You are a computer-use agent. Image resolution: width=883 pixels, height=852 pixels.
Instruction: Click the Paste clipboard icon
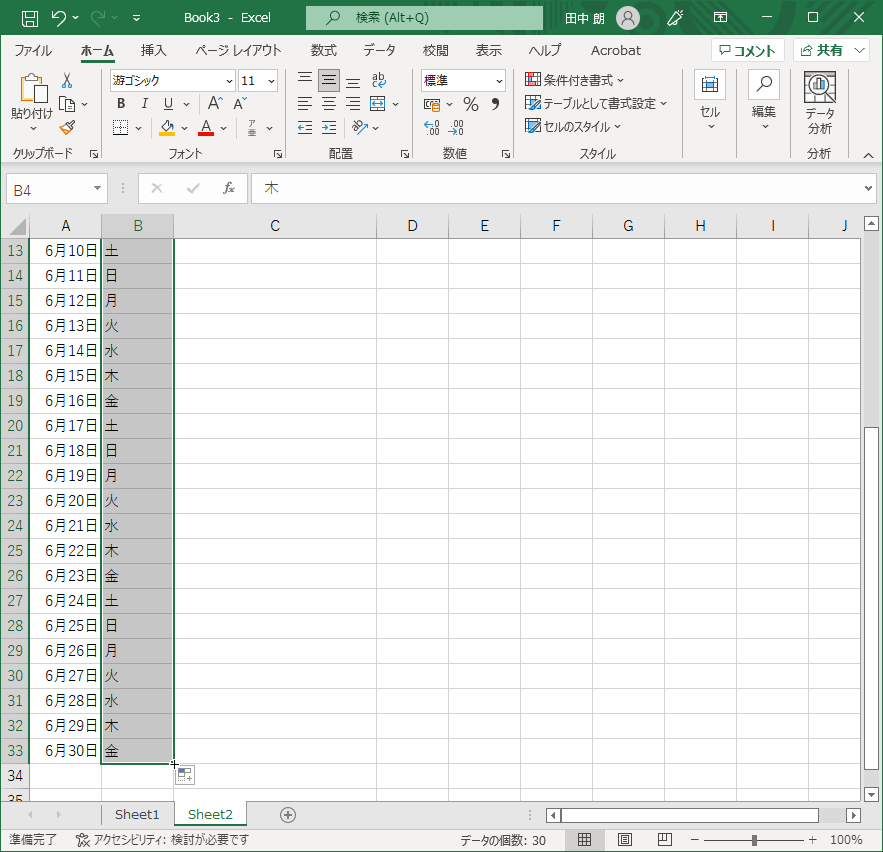coord(33,88)
